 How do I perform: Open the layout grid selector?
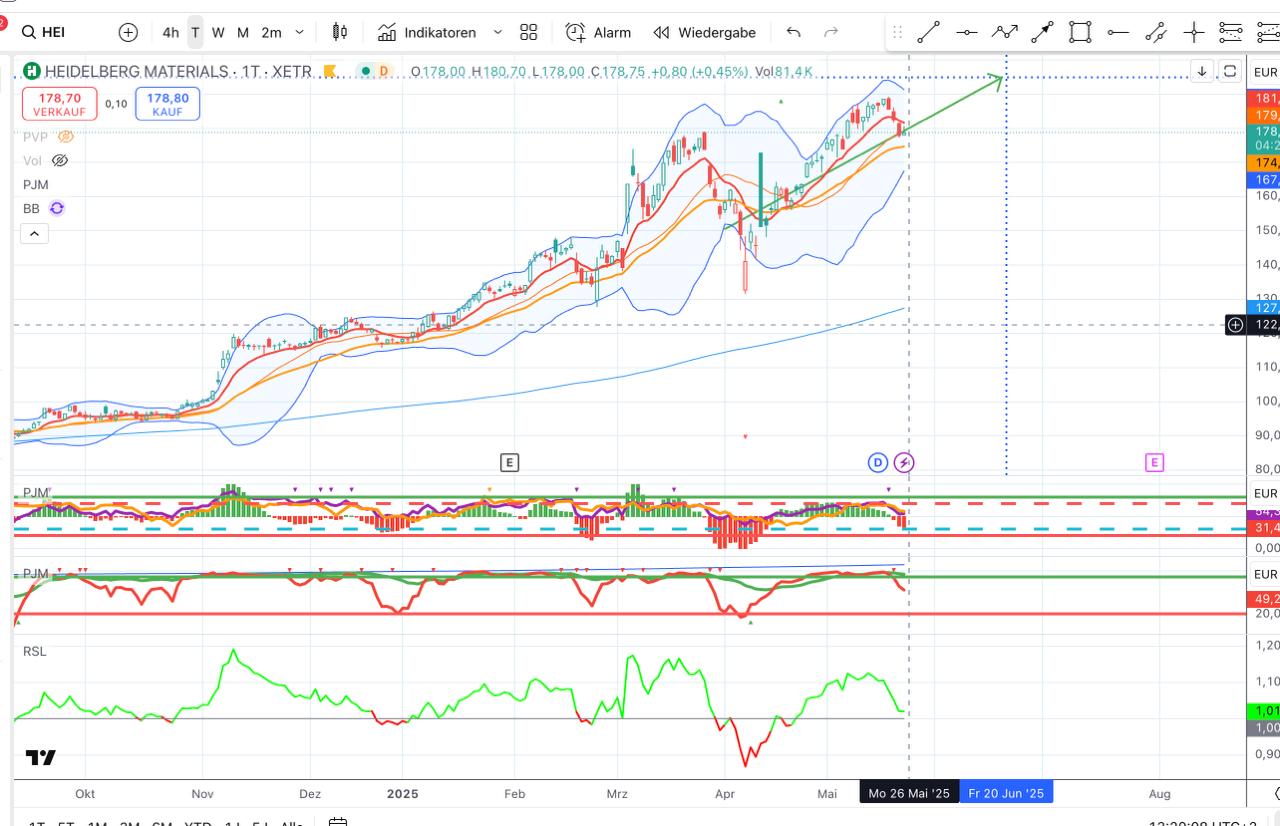pyautogui.click(x=529, y=32)
